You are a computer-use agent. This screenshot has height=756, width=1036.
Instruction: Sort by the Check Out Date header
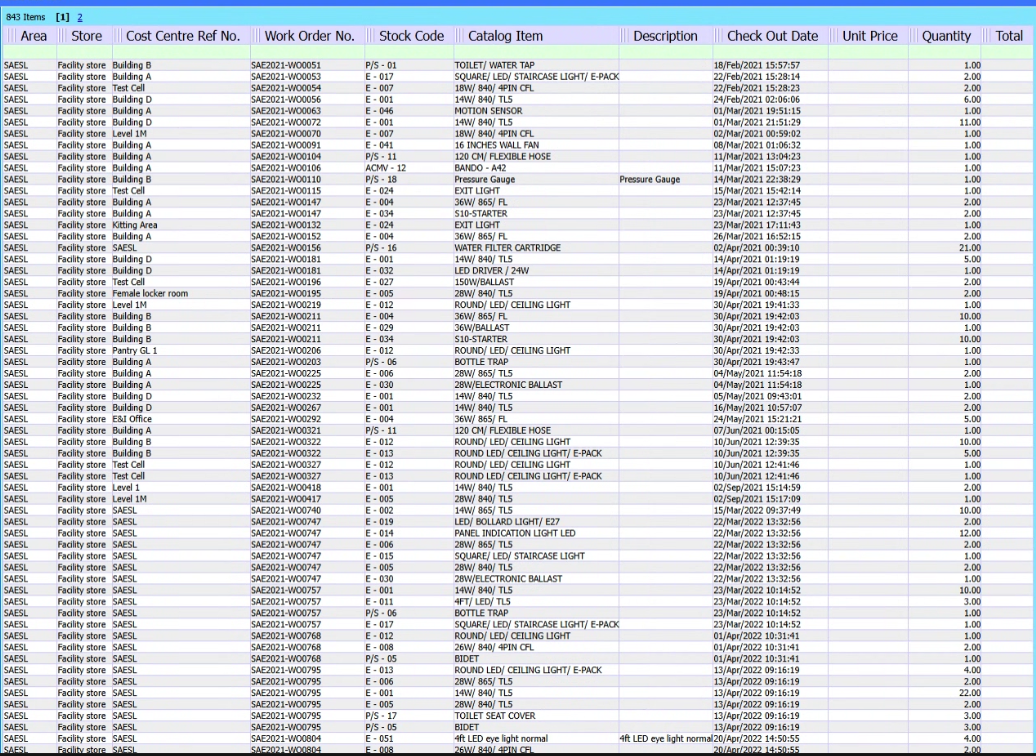point(772,36)
